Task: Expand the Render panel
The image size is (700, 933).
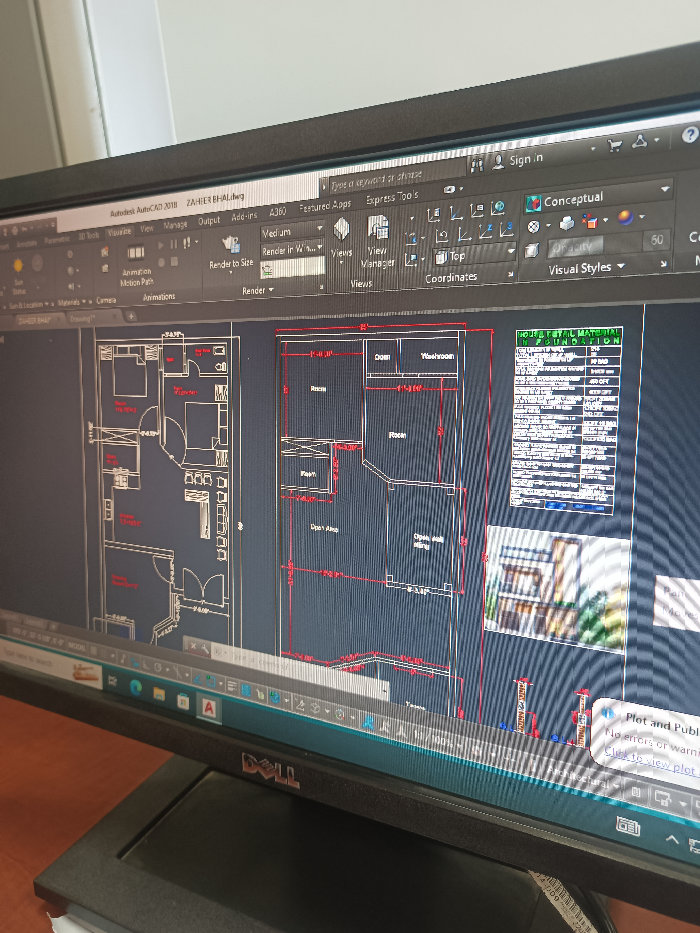Action: point(257,290)
